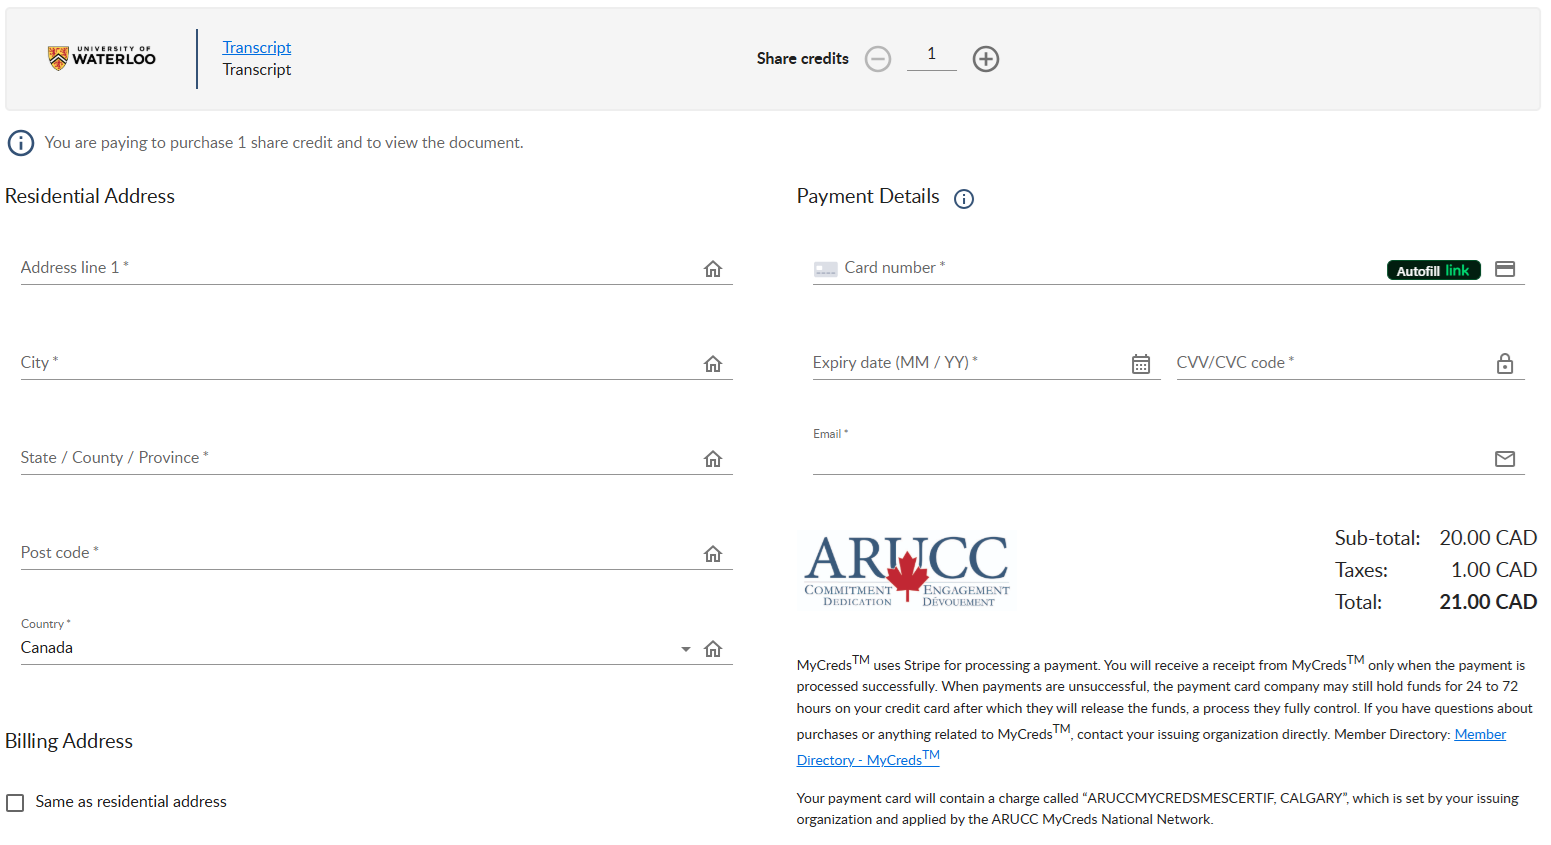
Task: Click the plus icon to add share credits
Action: 985,59
